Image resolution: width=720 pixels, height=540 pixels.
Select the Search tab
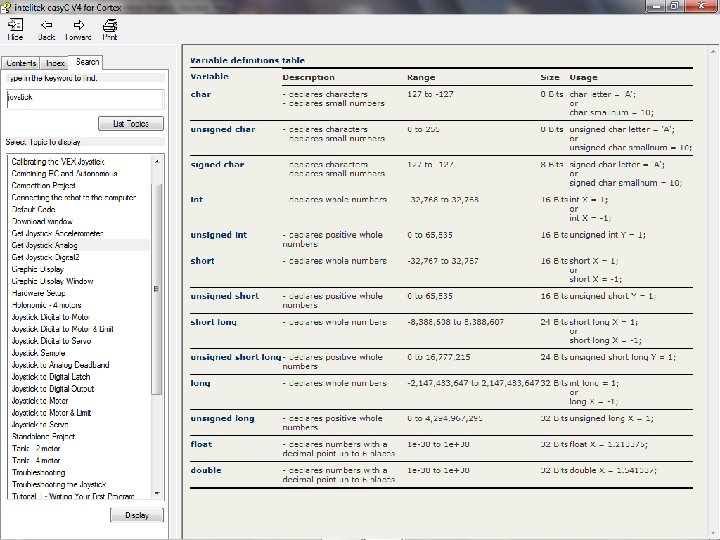pos(87,62)
